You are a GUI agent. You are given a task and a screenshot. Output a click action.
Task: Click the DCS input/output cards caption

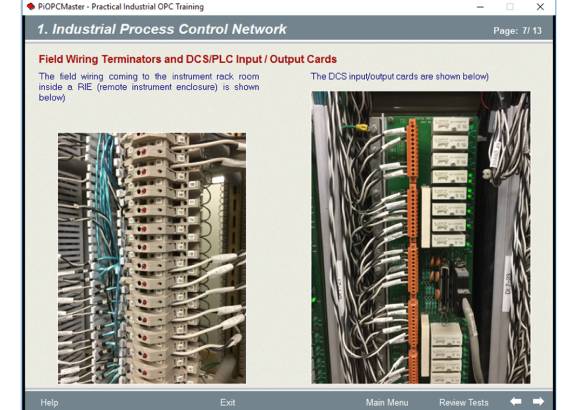(400, 77)
